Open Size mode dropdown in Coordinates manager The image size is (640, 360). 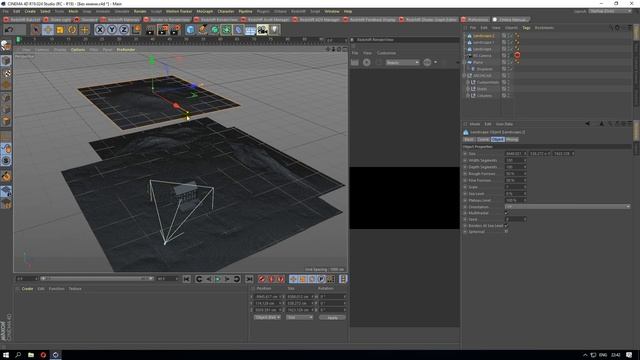[x=299, y=317]
